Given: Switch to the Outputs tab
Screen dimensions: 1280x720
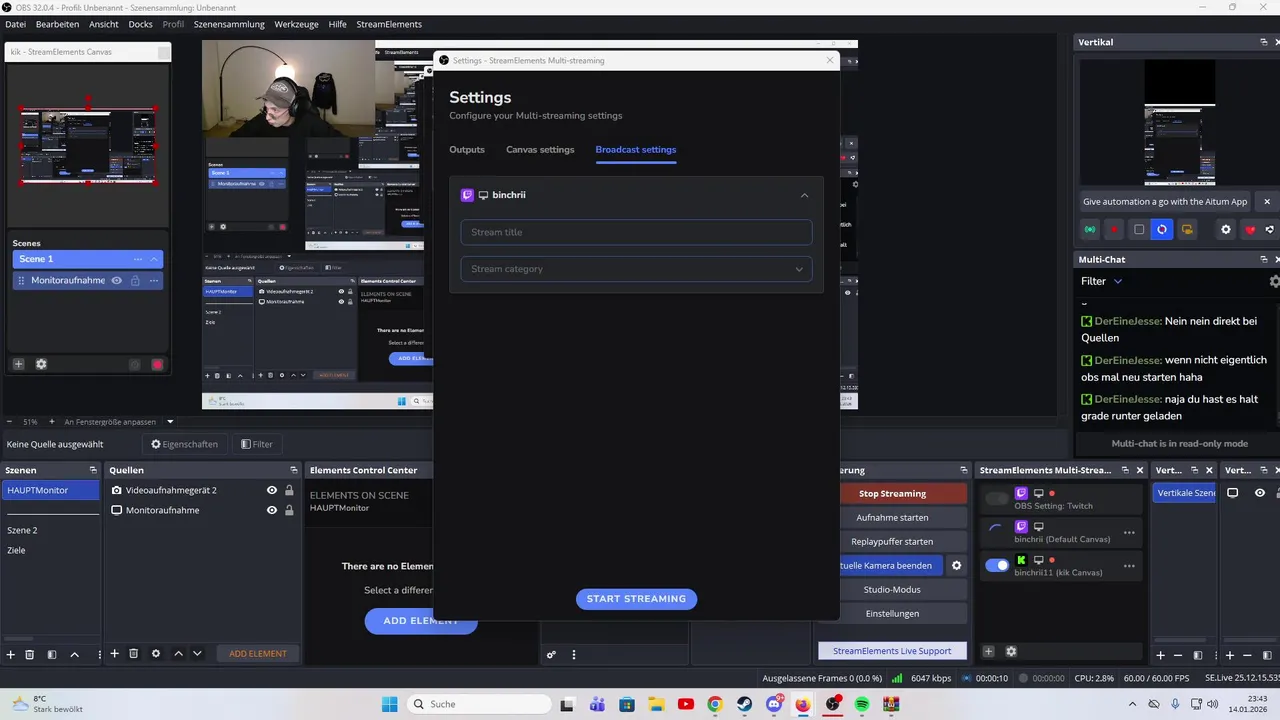Looking at the screenshot, I should (467, 150).
